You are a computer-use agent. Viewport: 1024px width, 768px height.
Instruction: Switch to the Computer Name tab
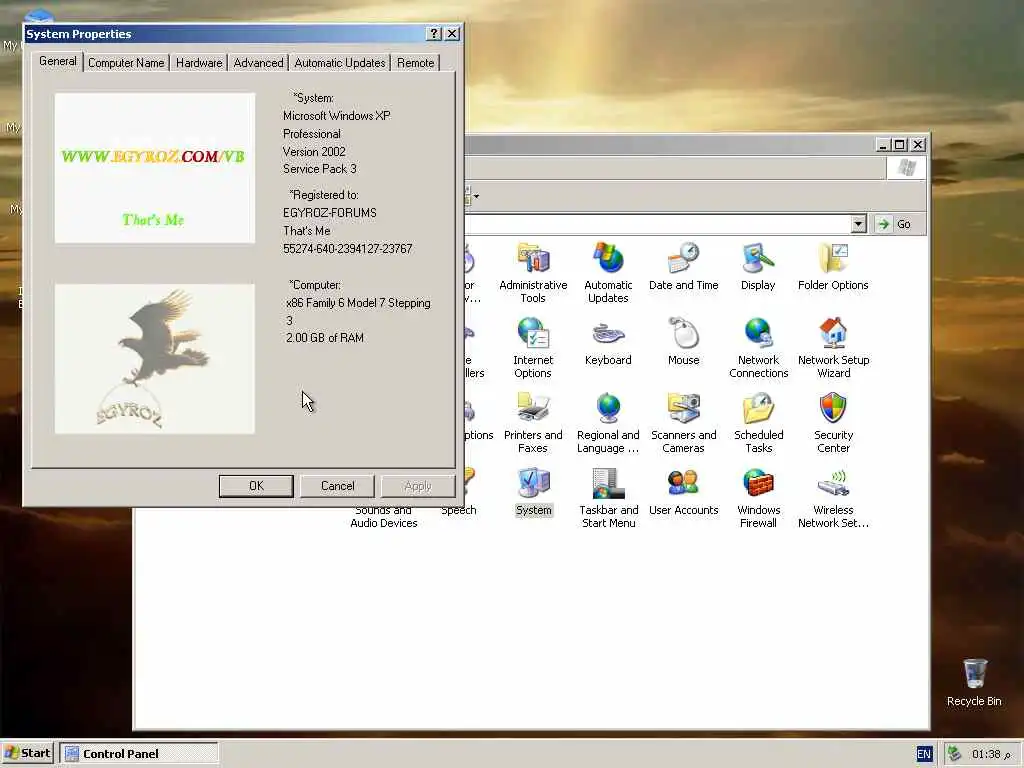(x=126, y=63)
